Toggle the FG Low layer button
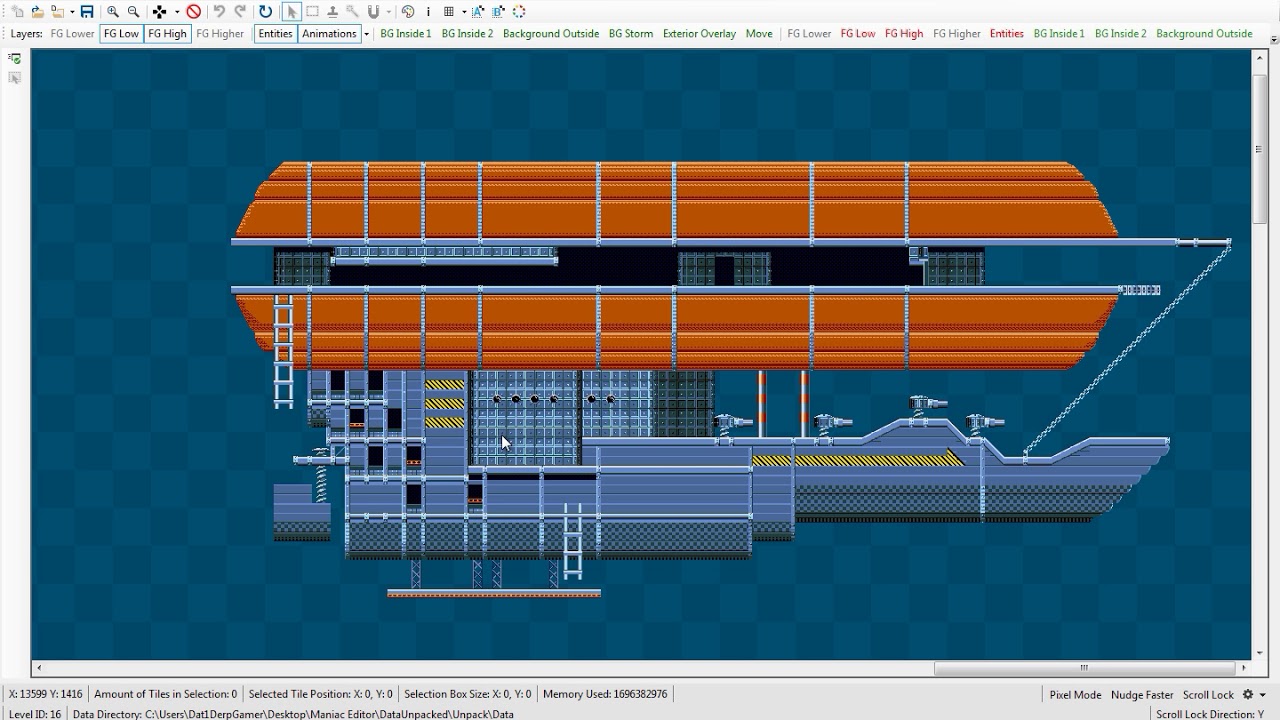The height and width of the screenshot is (720, 1280). coord(122,33)
